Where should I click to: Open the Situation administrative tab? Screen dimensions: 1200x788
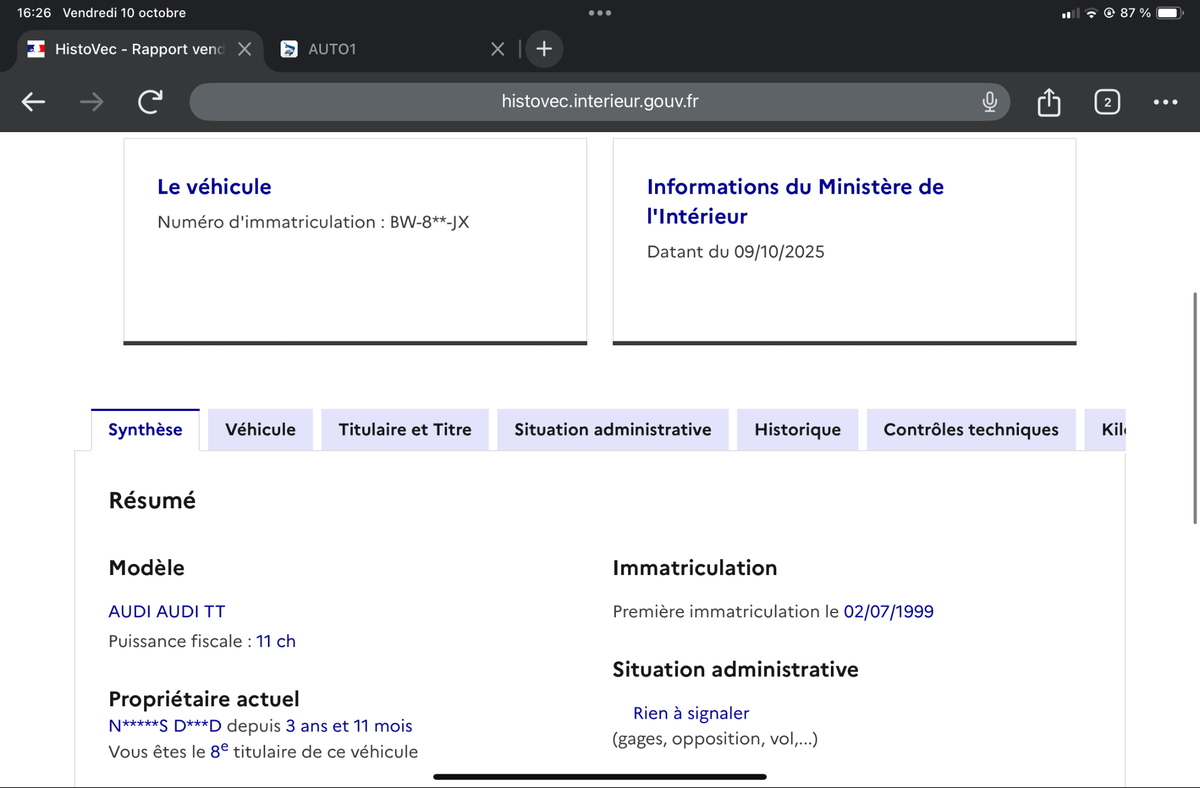click(x=612, y=430)
